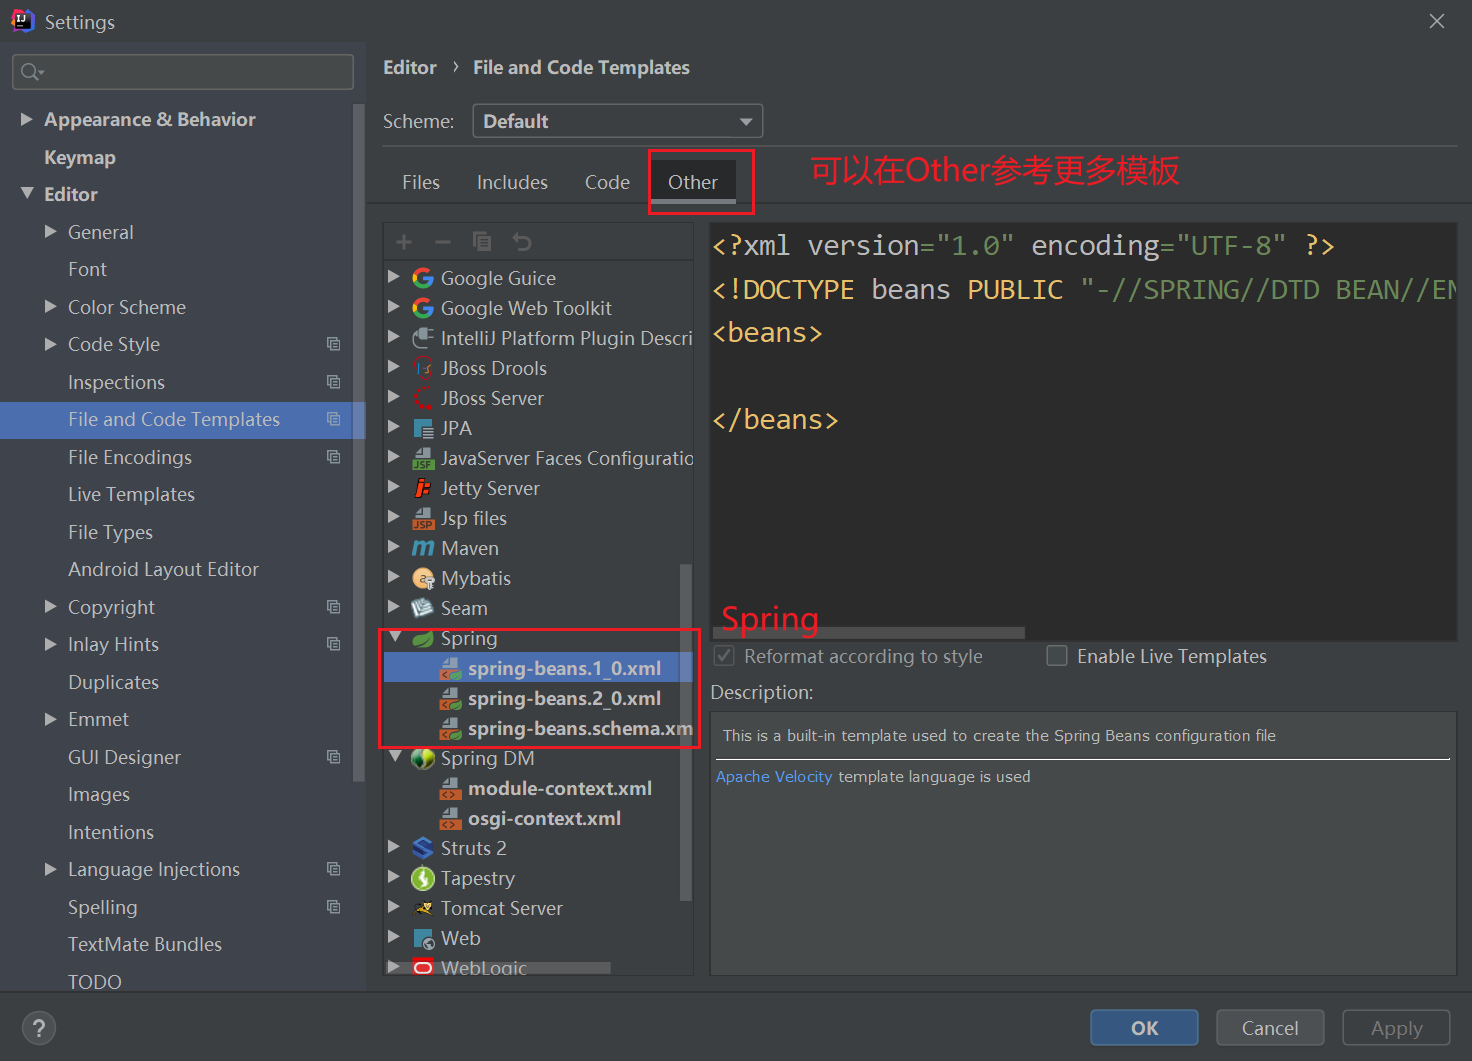Click the Mybatis icon

423,578
